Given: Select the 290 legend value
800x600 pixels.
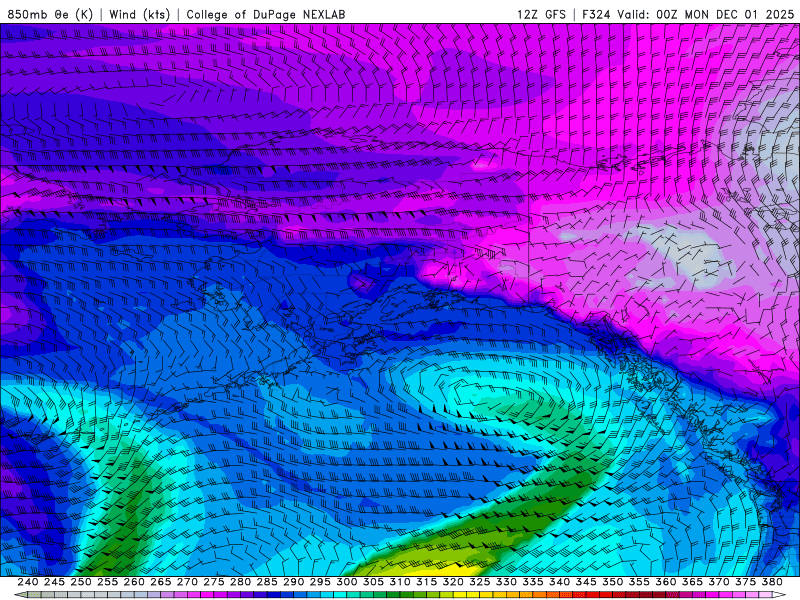Looking at the screenshot, I should click(293, 582).
